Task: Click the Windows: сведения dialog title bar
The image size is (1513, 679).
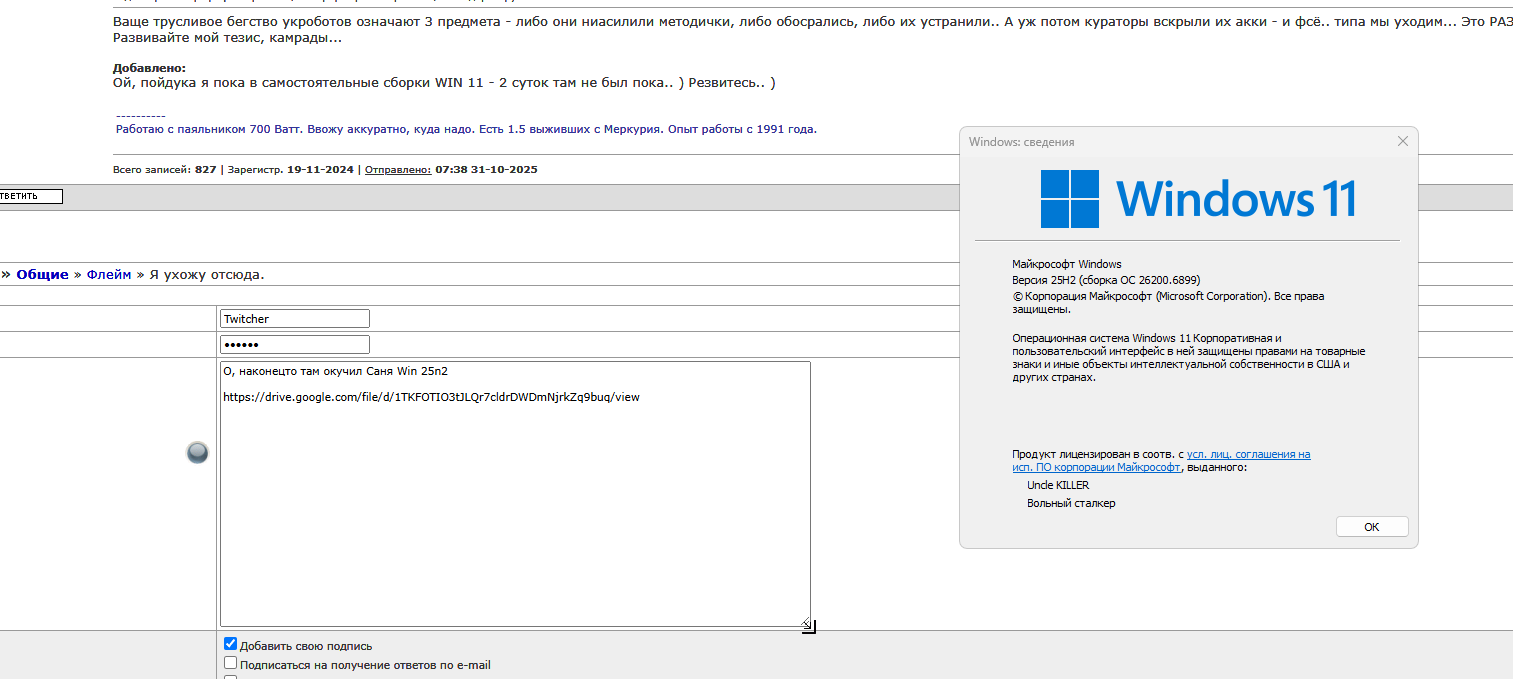Action: (x=1150, y=142)
